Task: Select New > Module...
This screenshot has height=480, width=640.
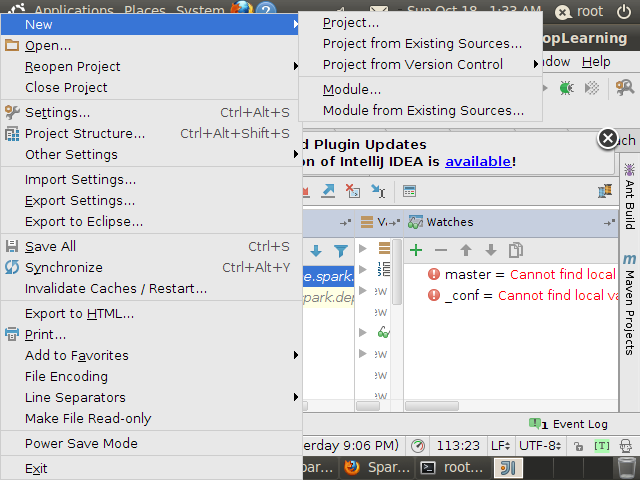Action: (x=420, y=90)
